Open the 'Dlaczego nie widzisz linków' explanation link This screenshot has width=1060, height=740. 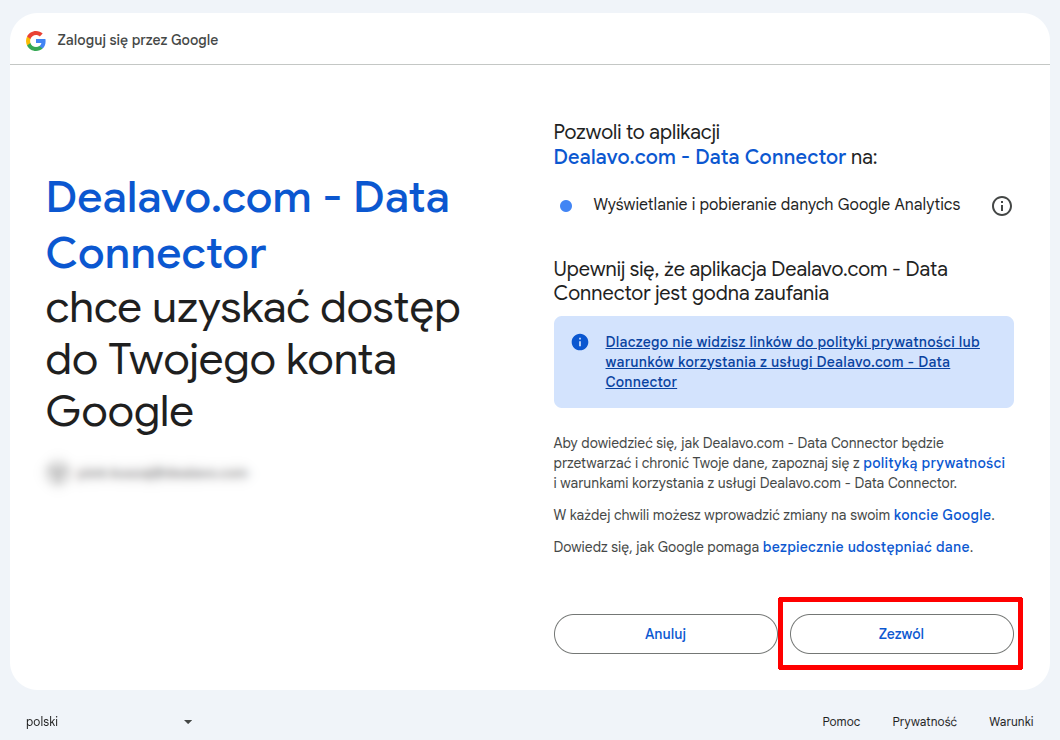[792, 362]
